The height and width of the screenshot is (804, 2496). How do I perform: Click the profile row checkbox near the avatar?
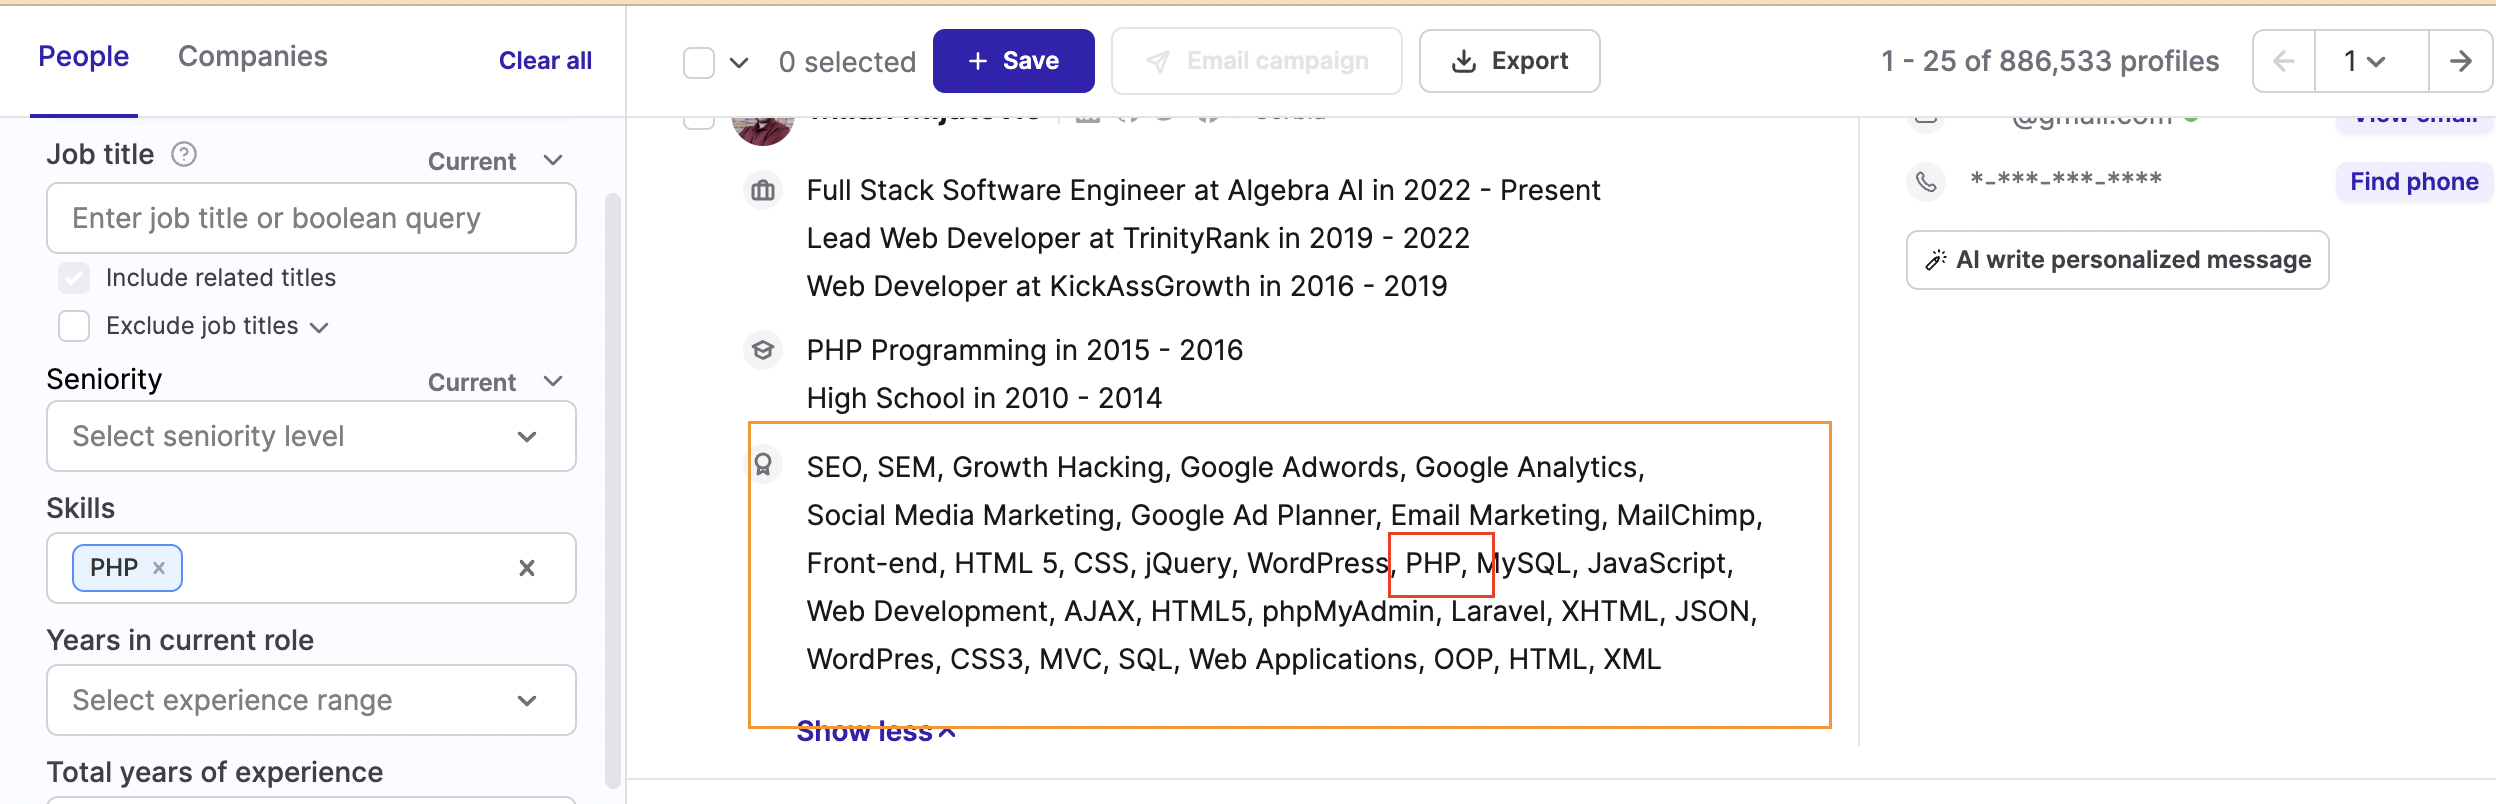coord(699,122)
